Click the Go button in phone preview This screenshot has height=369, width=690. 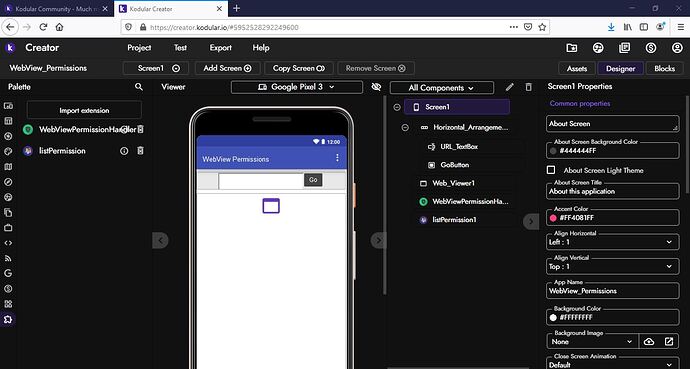313,179
